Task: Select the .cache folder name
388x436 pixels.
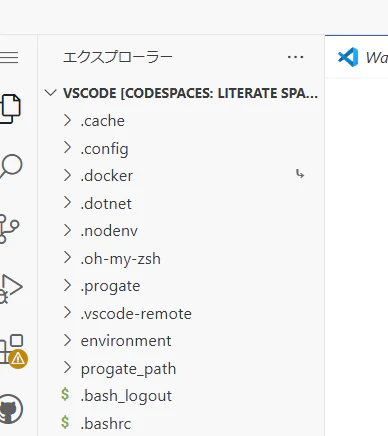Action: coord(103,121)
